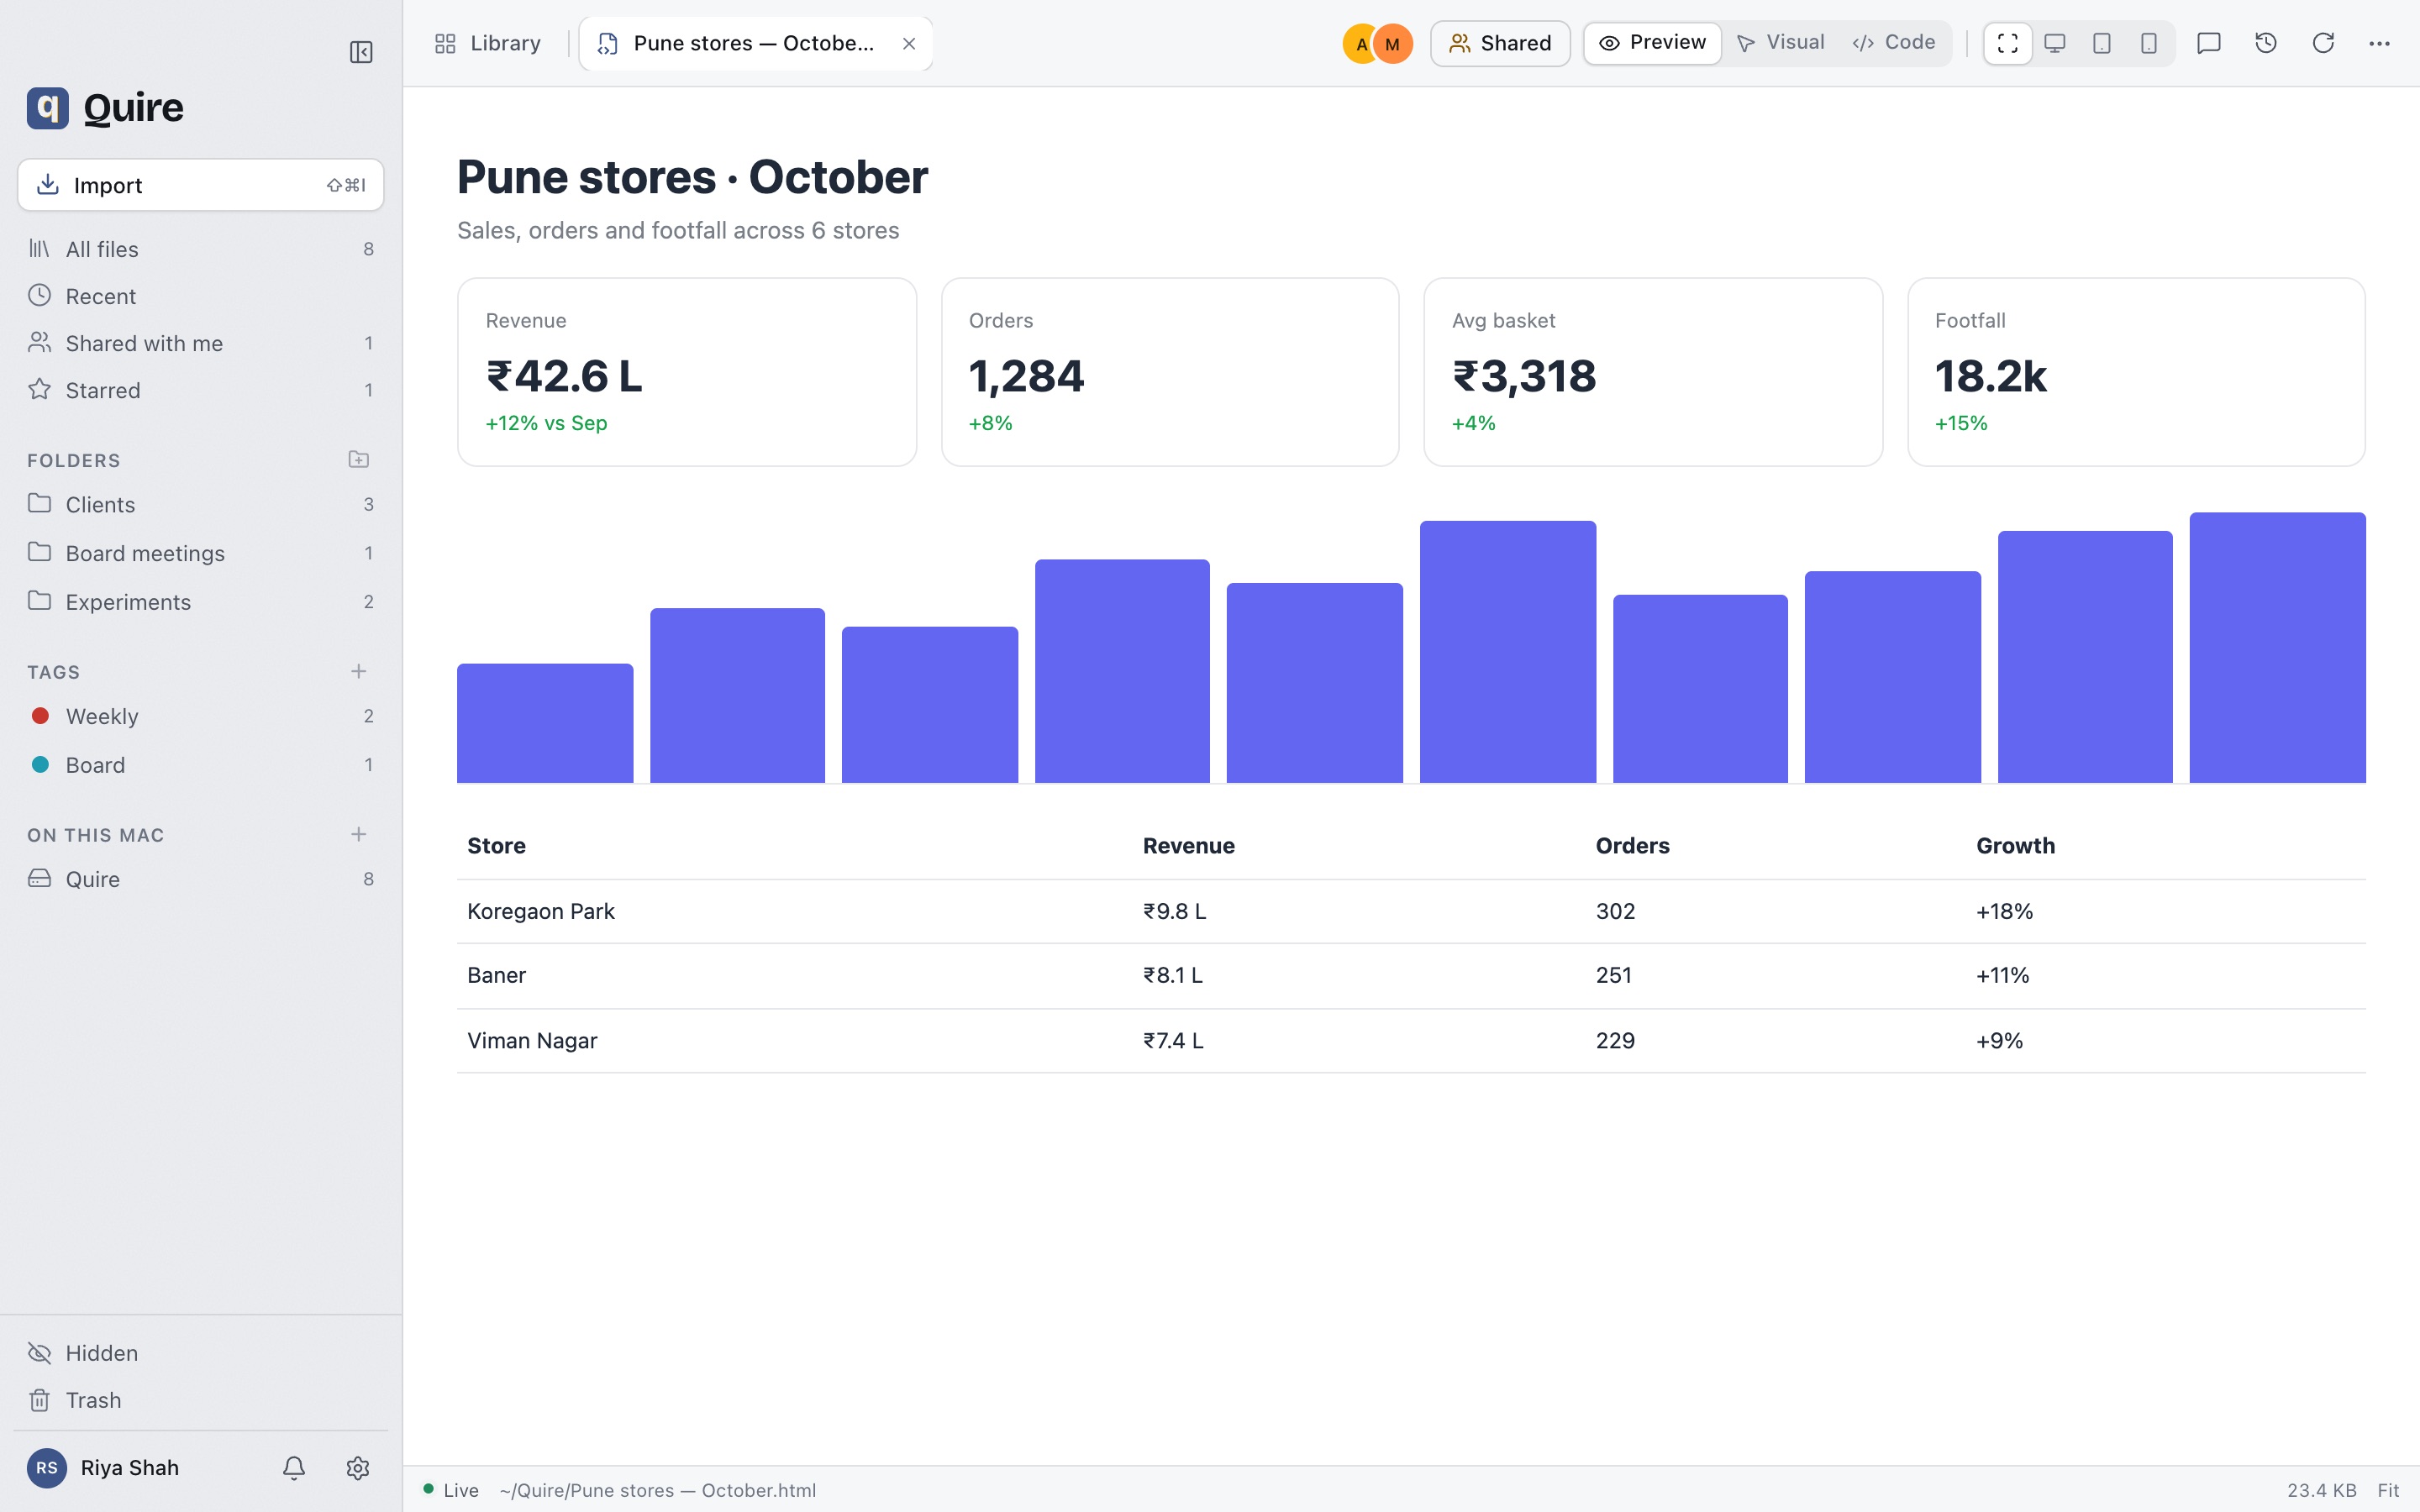Click avatar A collaborator
Screen dimensions: 2420x1512
pos(1359,44)
